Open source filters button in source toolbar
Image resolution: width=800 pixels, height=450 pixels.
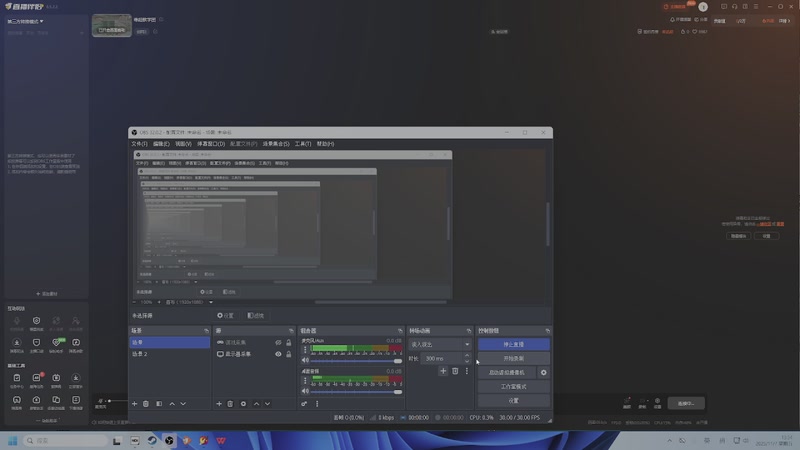tap(256, 316)
